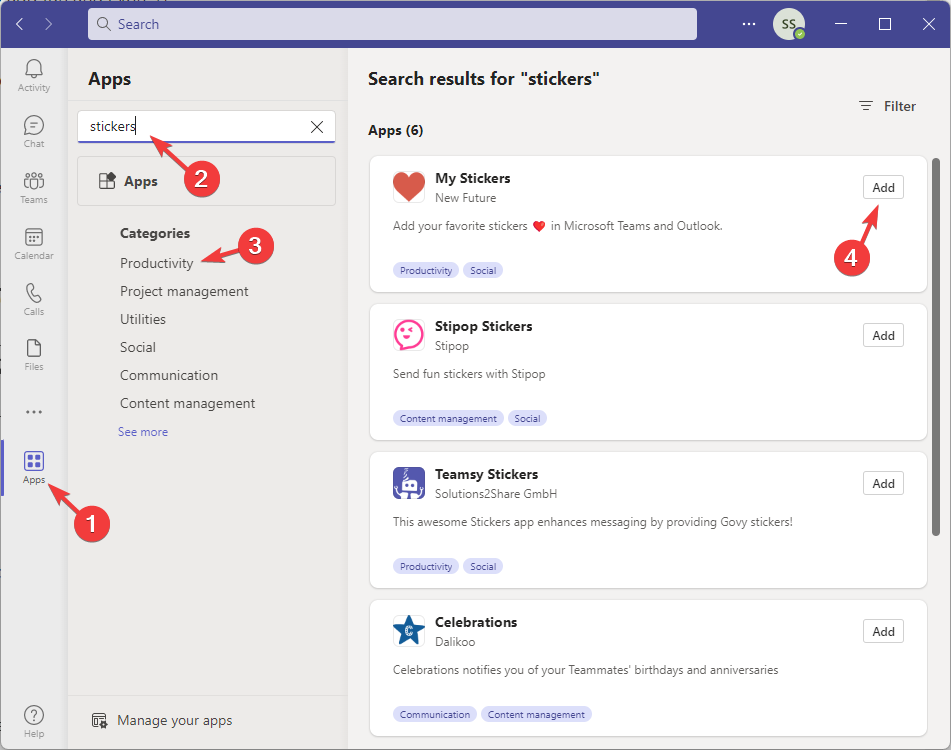Focus the top Search bar
Image resolution: width=951 pixels, height=750 pixels.
[x=392, y=24]
